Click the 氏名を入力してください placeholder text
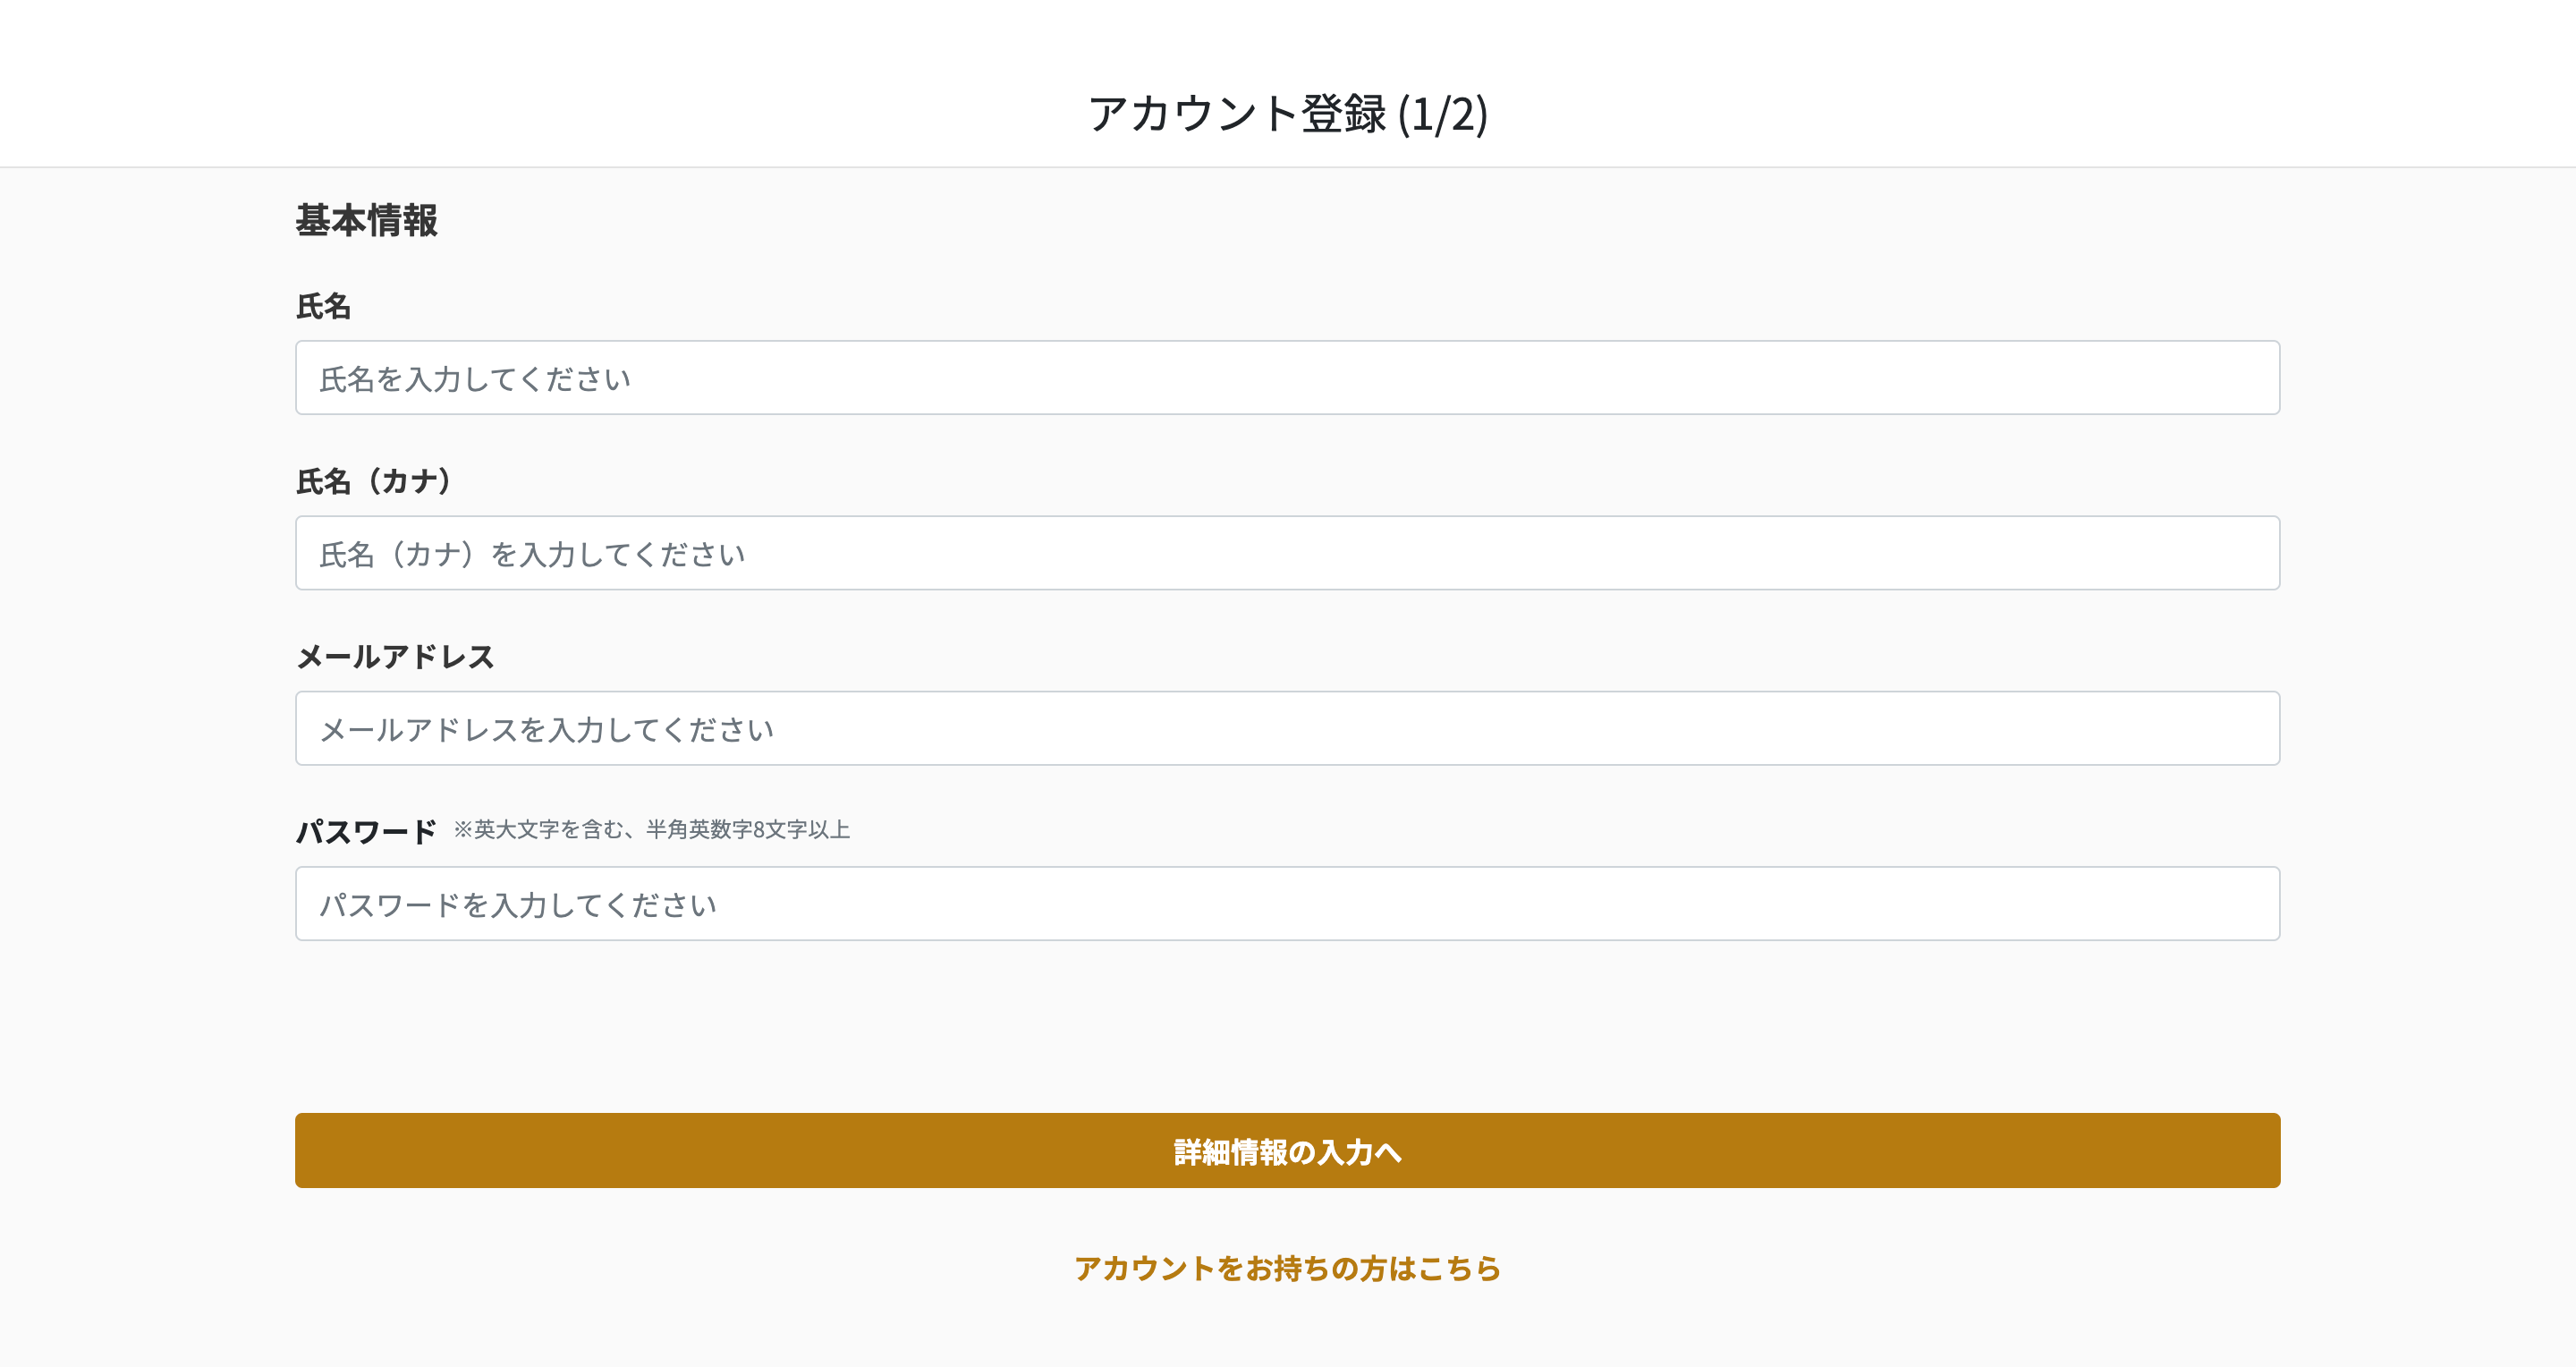Image resolution: width=2576 pixels, height=1367 pixels. [475, 379]
